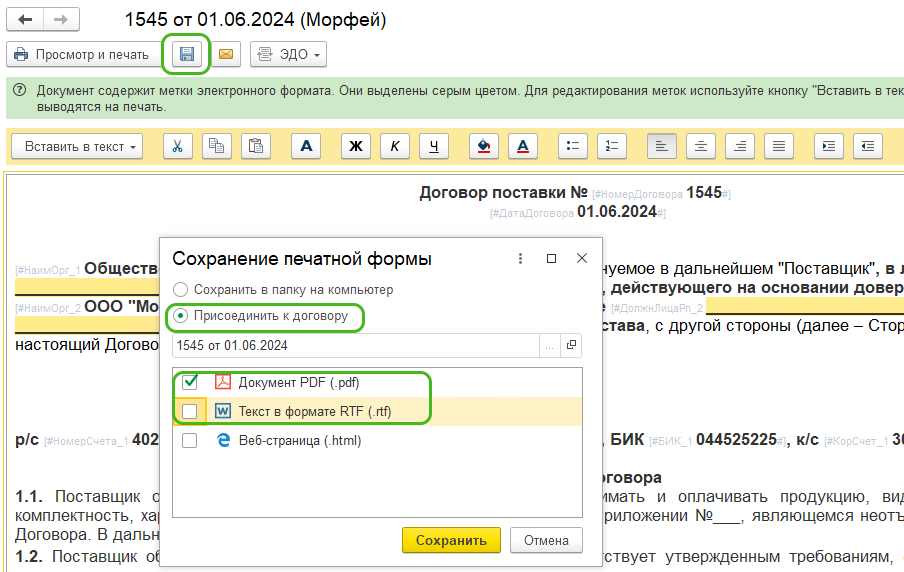Open the dialog's three-dot more menu
This screenshot has height=572, width=904.
(x=520, y=259)
